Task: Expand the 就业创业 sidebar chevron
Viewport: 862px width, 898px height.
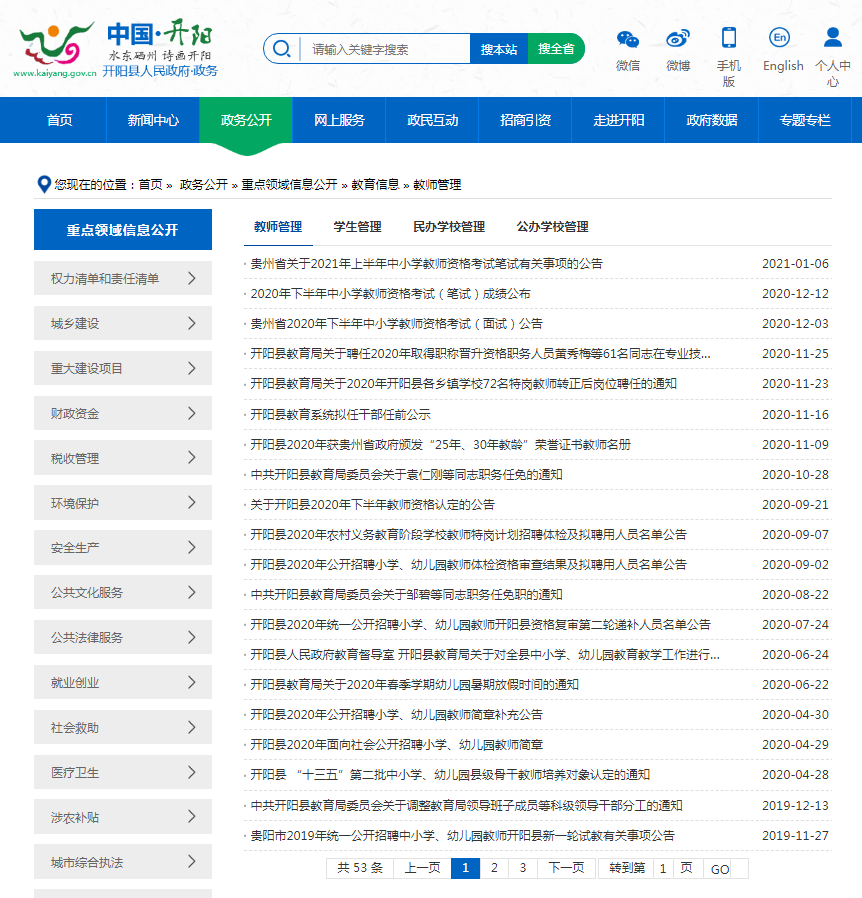Action: pyautogui.click(x=192, y=683)
